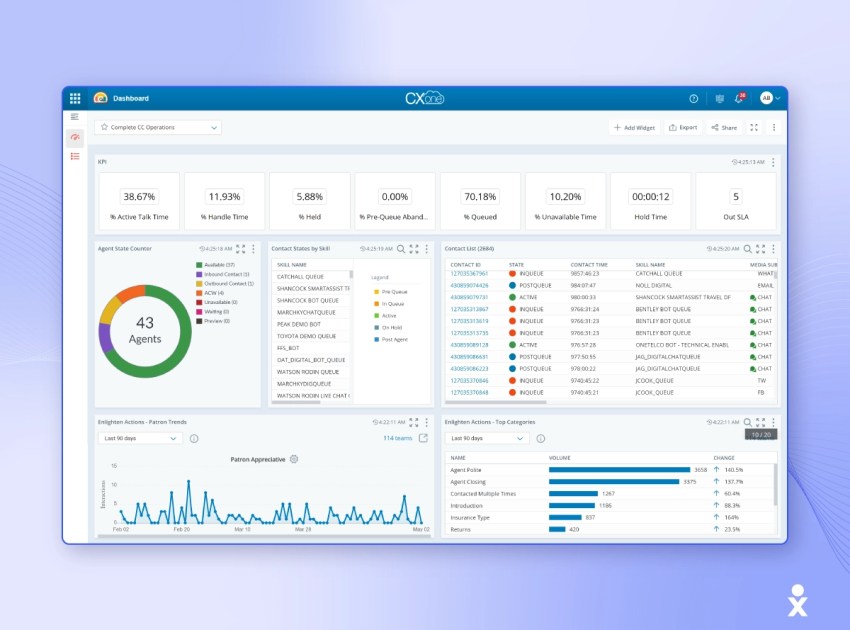Click the ACW orange color swatch
The height and width of the screenshot is (630, 850).
(x=198, y=292)
